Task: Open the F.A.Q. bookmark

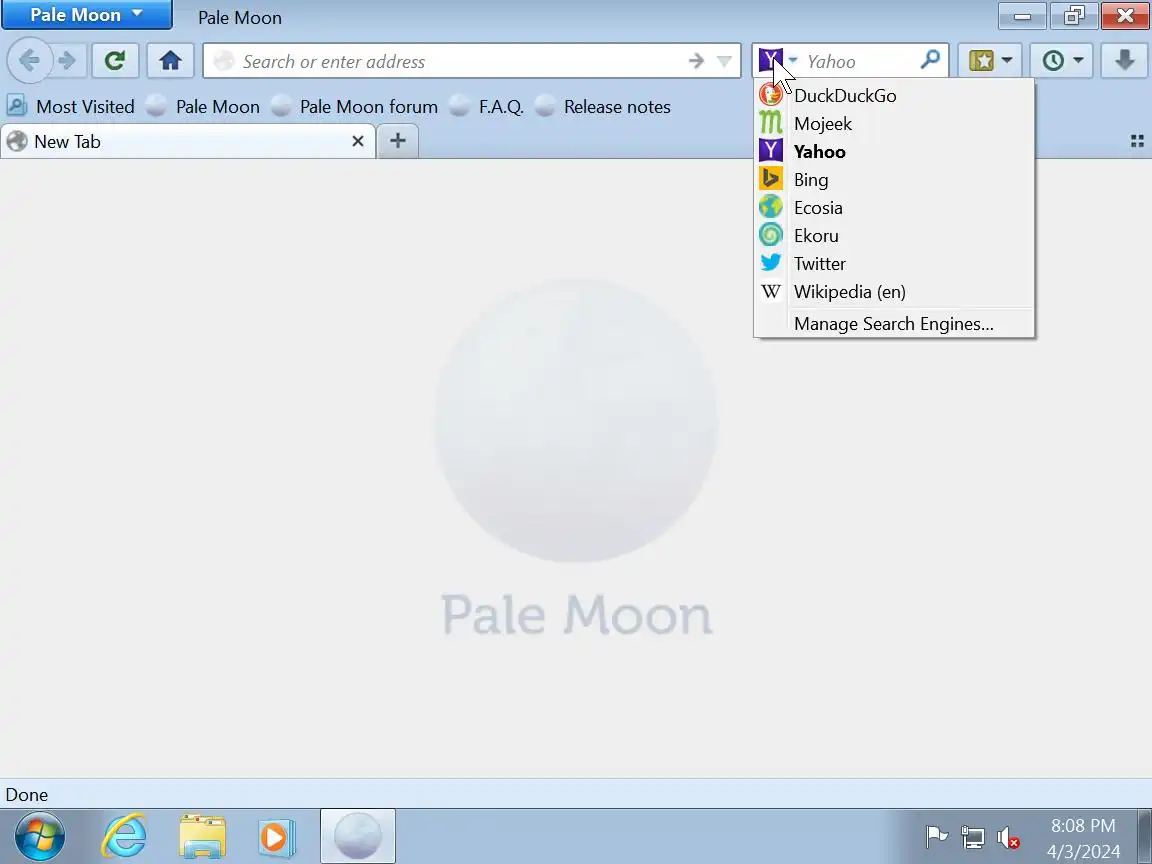Action: coord(487,107)
